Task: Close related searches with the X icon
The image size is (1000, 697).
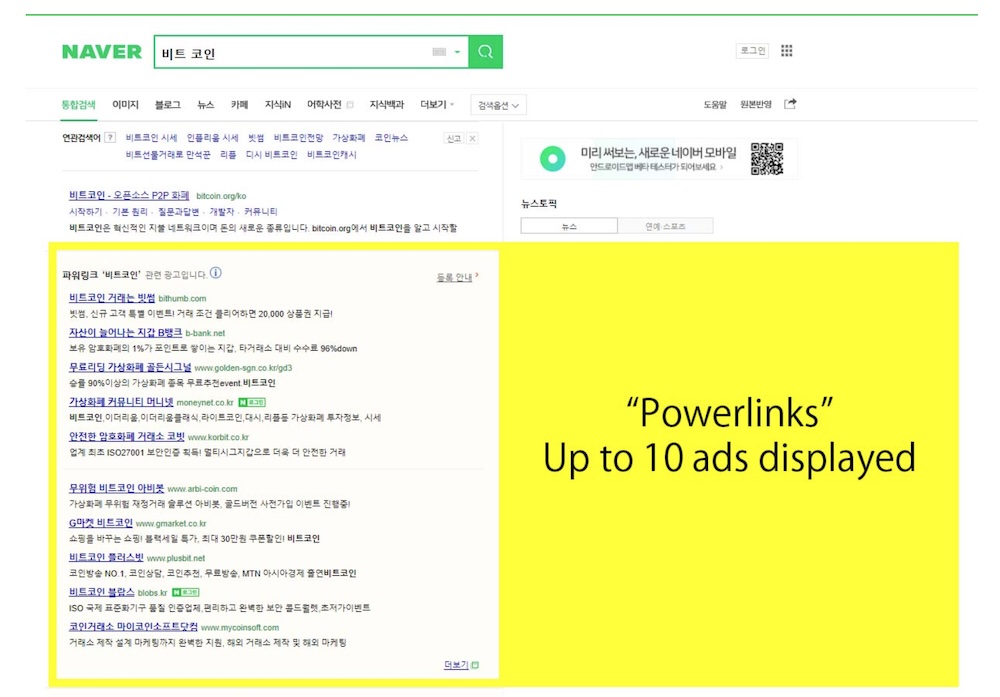Action: 473,138
